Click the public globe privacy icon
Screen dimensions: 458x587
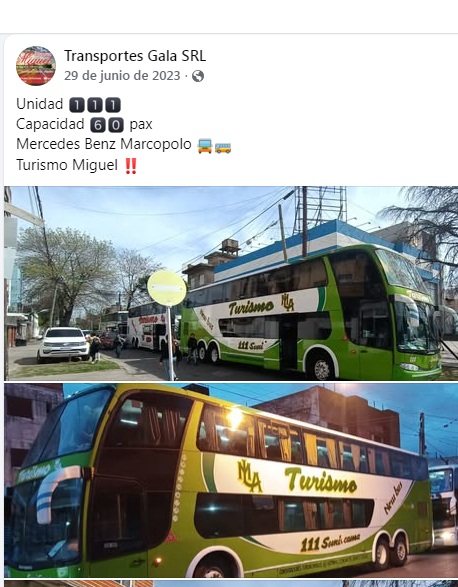click(198, 76)
